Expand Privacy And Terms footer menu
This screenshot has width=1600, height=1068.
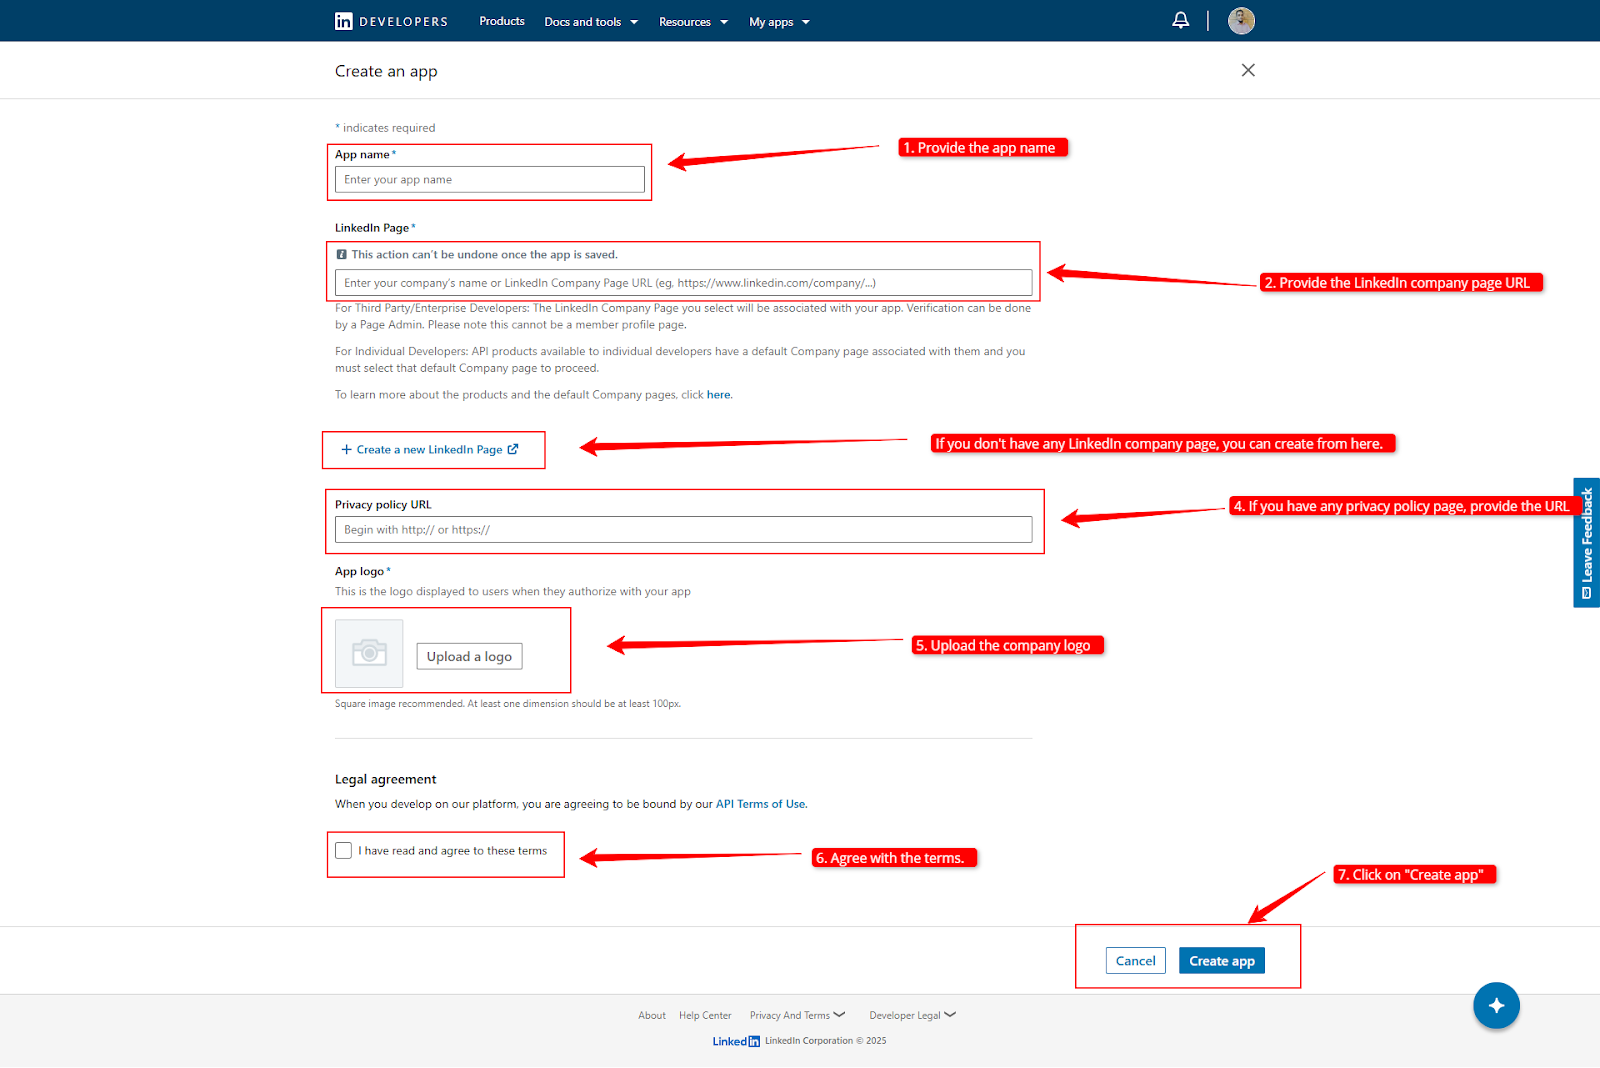click(x=798, y=1015)
